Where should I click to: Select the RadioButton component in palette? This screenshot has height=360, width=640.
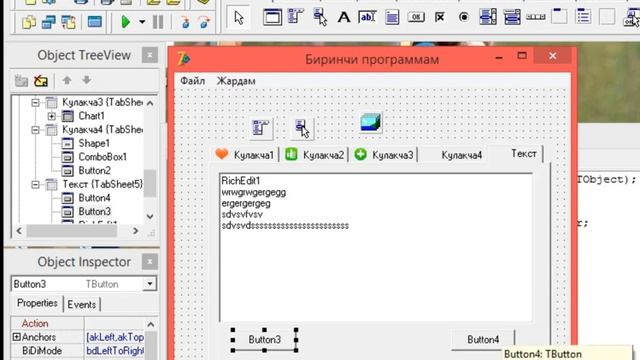464,17
